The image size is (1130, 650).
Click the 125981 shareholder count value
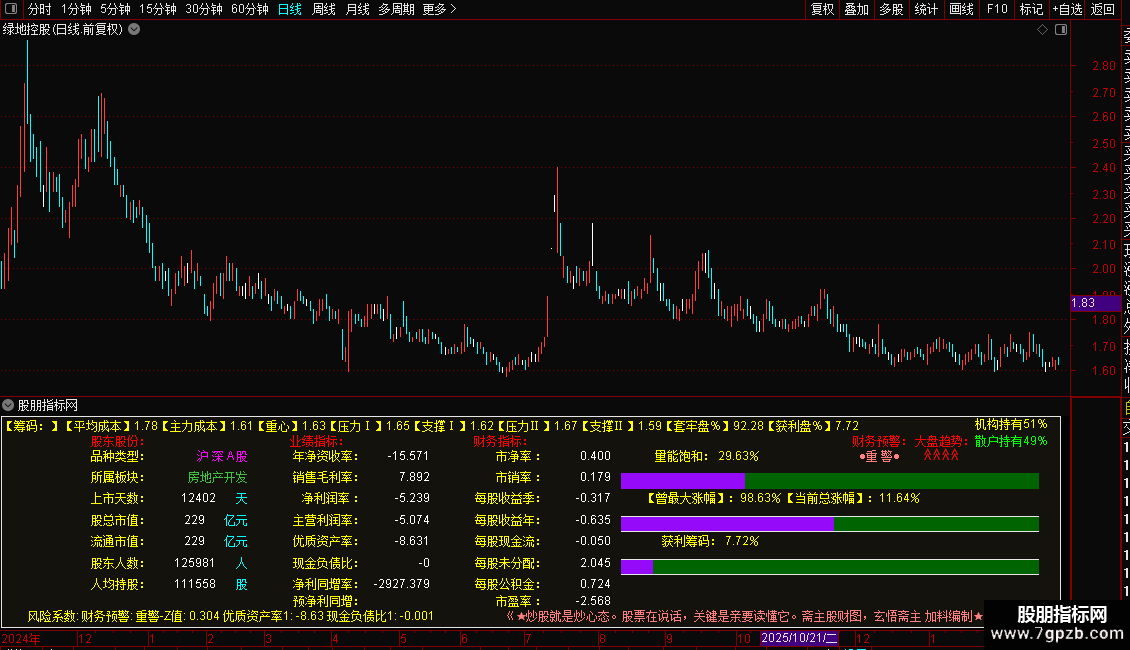195,563
